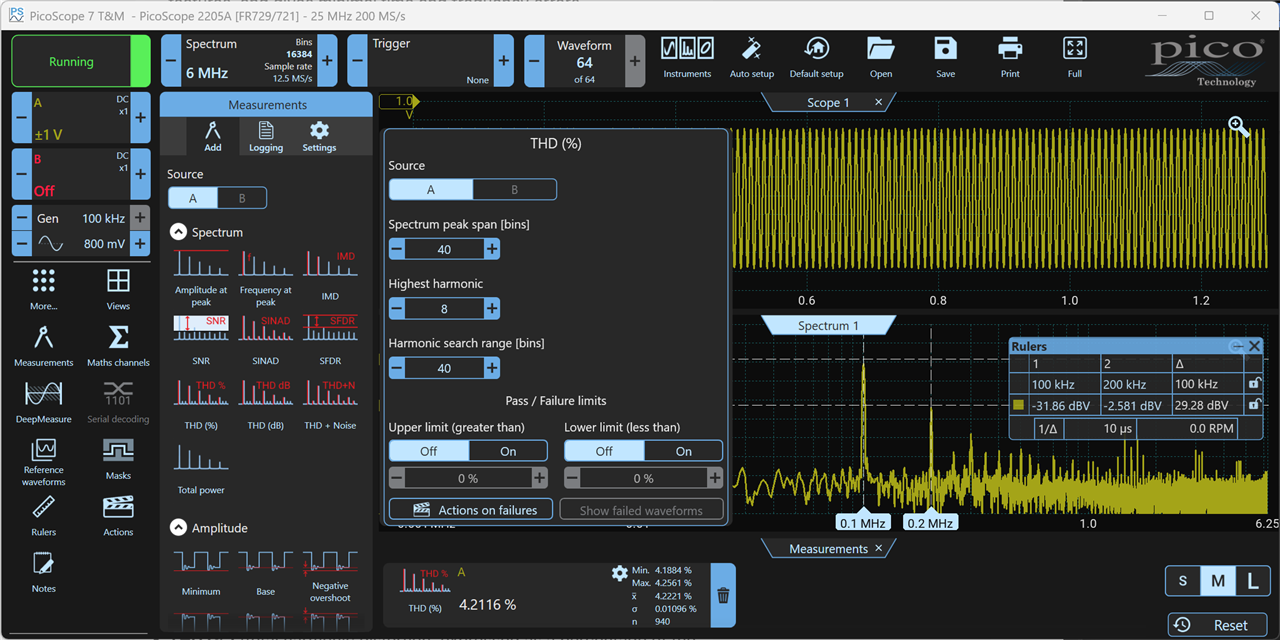1280x640 pixels.
Task: Open the Views layout icon
Action: 118,289
